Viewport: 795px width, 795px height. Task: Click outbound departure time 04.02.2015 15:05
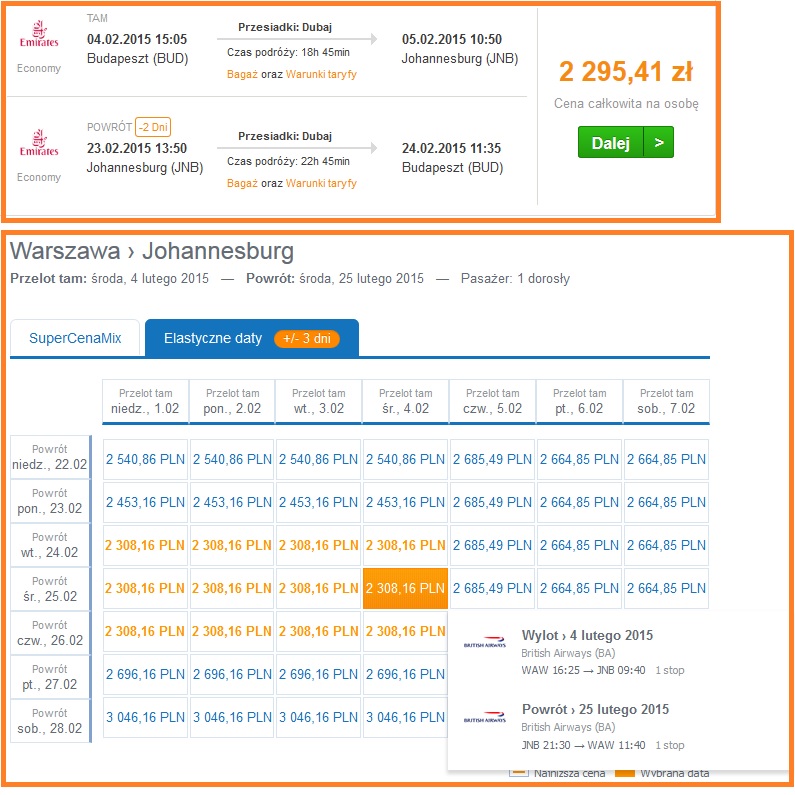137,39
